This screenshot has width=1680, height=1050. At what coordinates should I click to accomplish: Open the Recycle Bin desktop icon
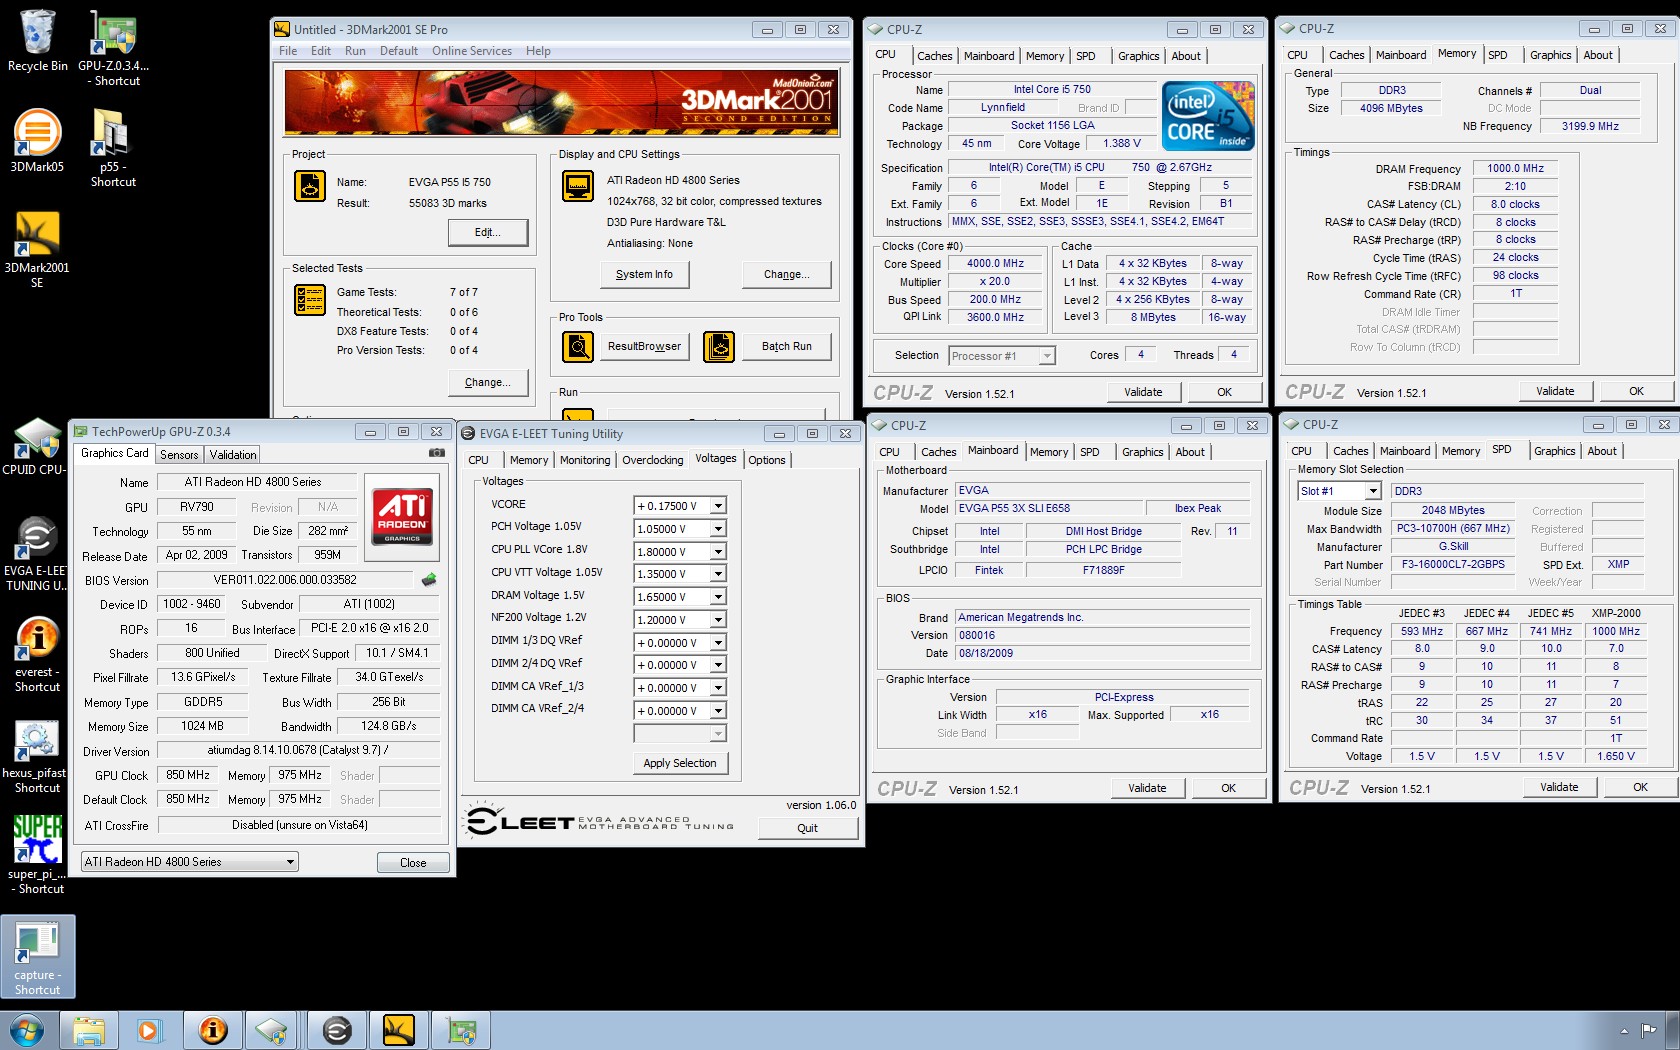click(37, 40)
